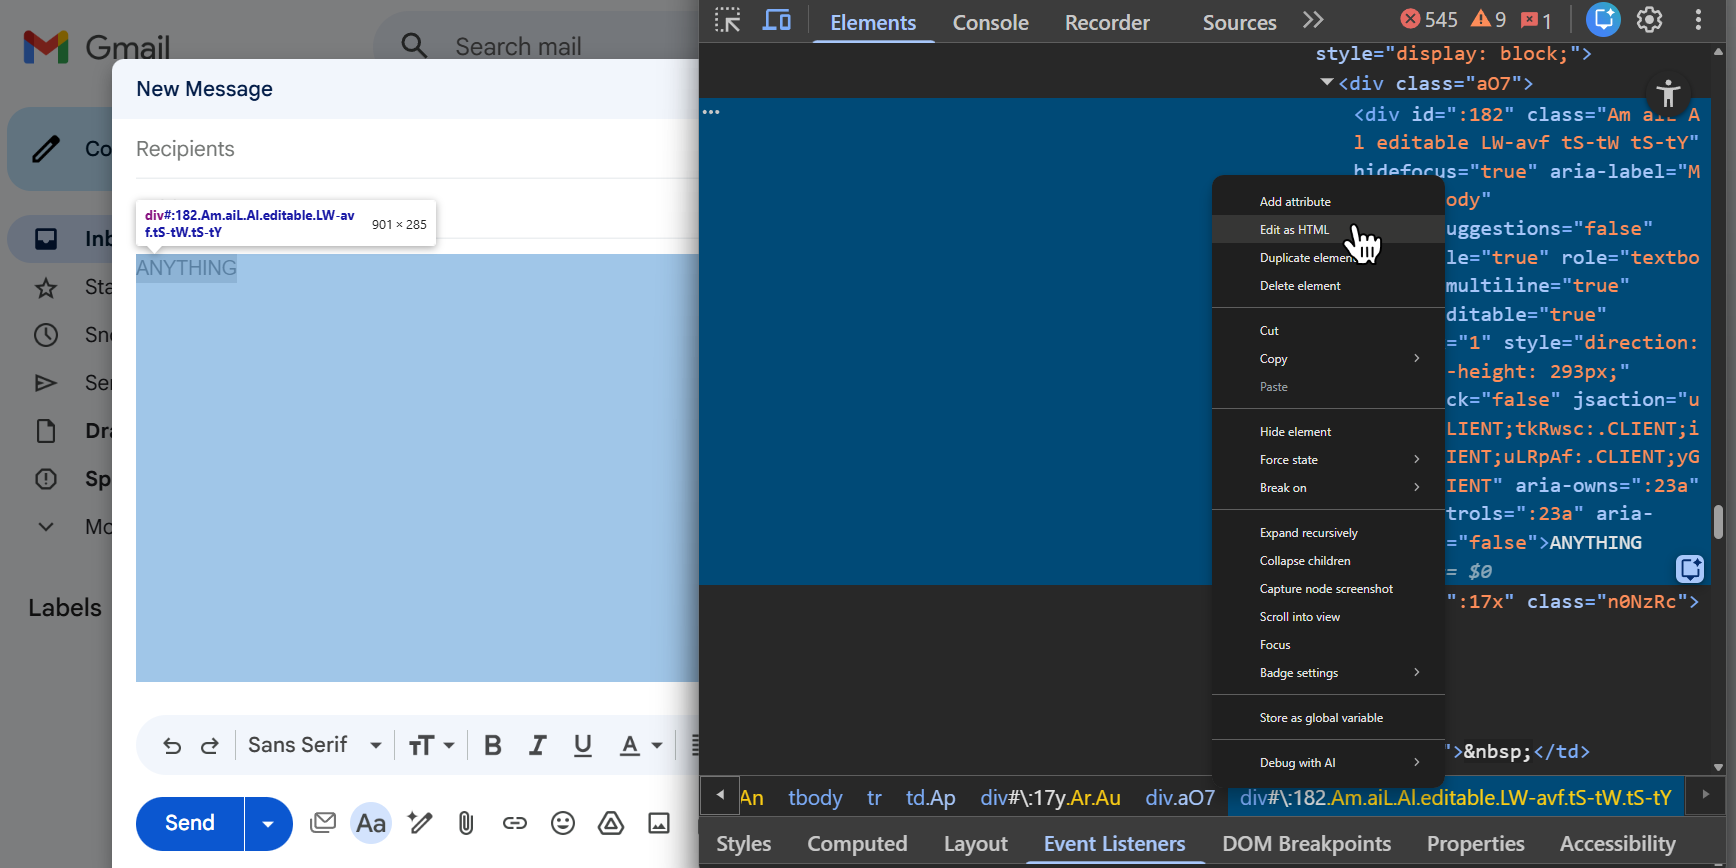Open the Elements tab
The height and width of the screenshot is (868, 1736).
click(873, 22)
